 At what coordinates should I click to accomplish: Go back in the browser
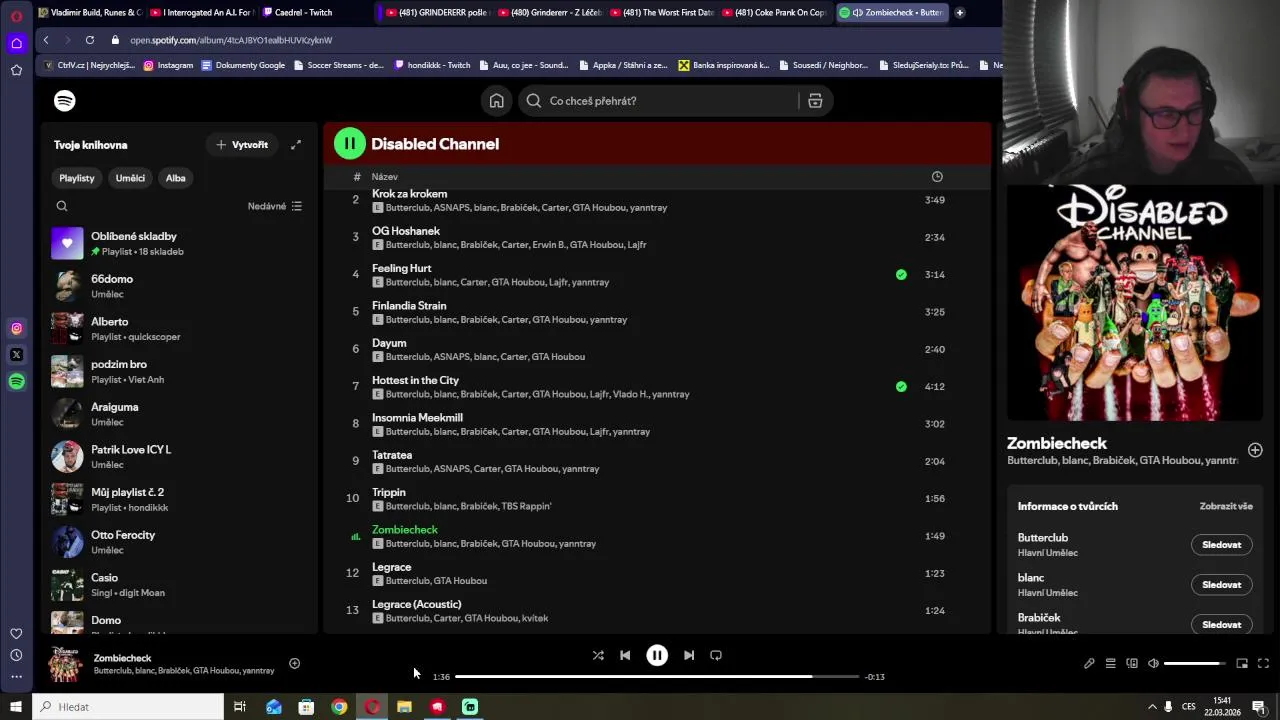click(46, 40)
